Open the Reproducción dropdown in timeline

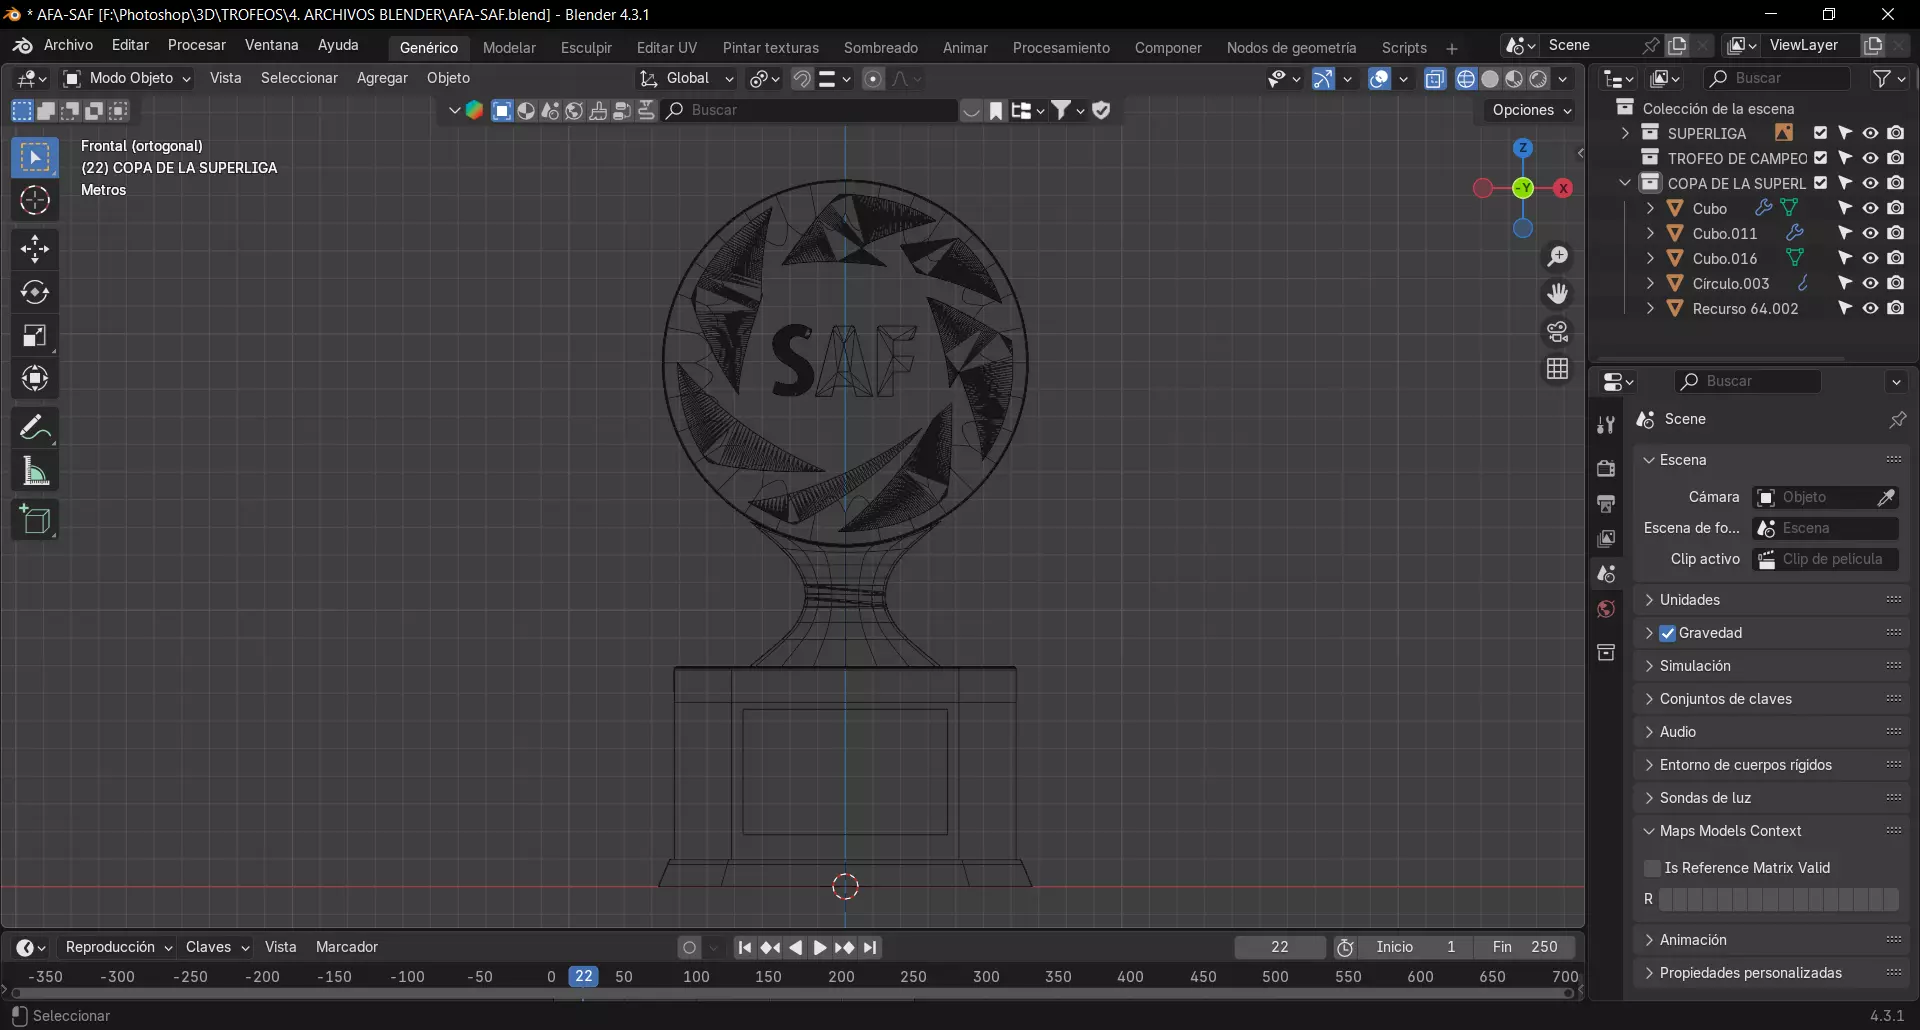click(x=118, y=947)
